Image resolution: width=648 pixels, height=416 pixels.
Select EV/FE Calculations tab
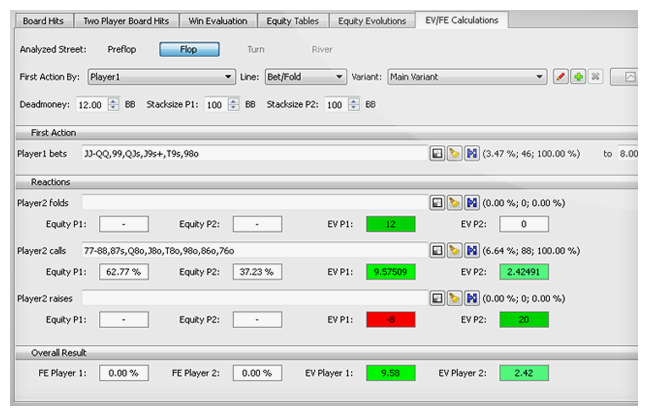pyautogui.click(x=462, y=20)
